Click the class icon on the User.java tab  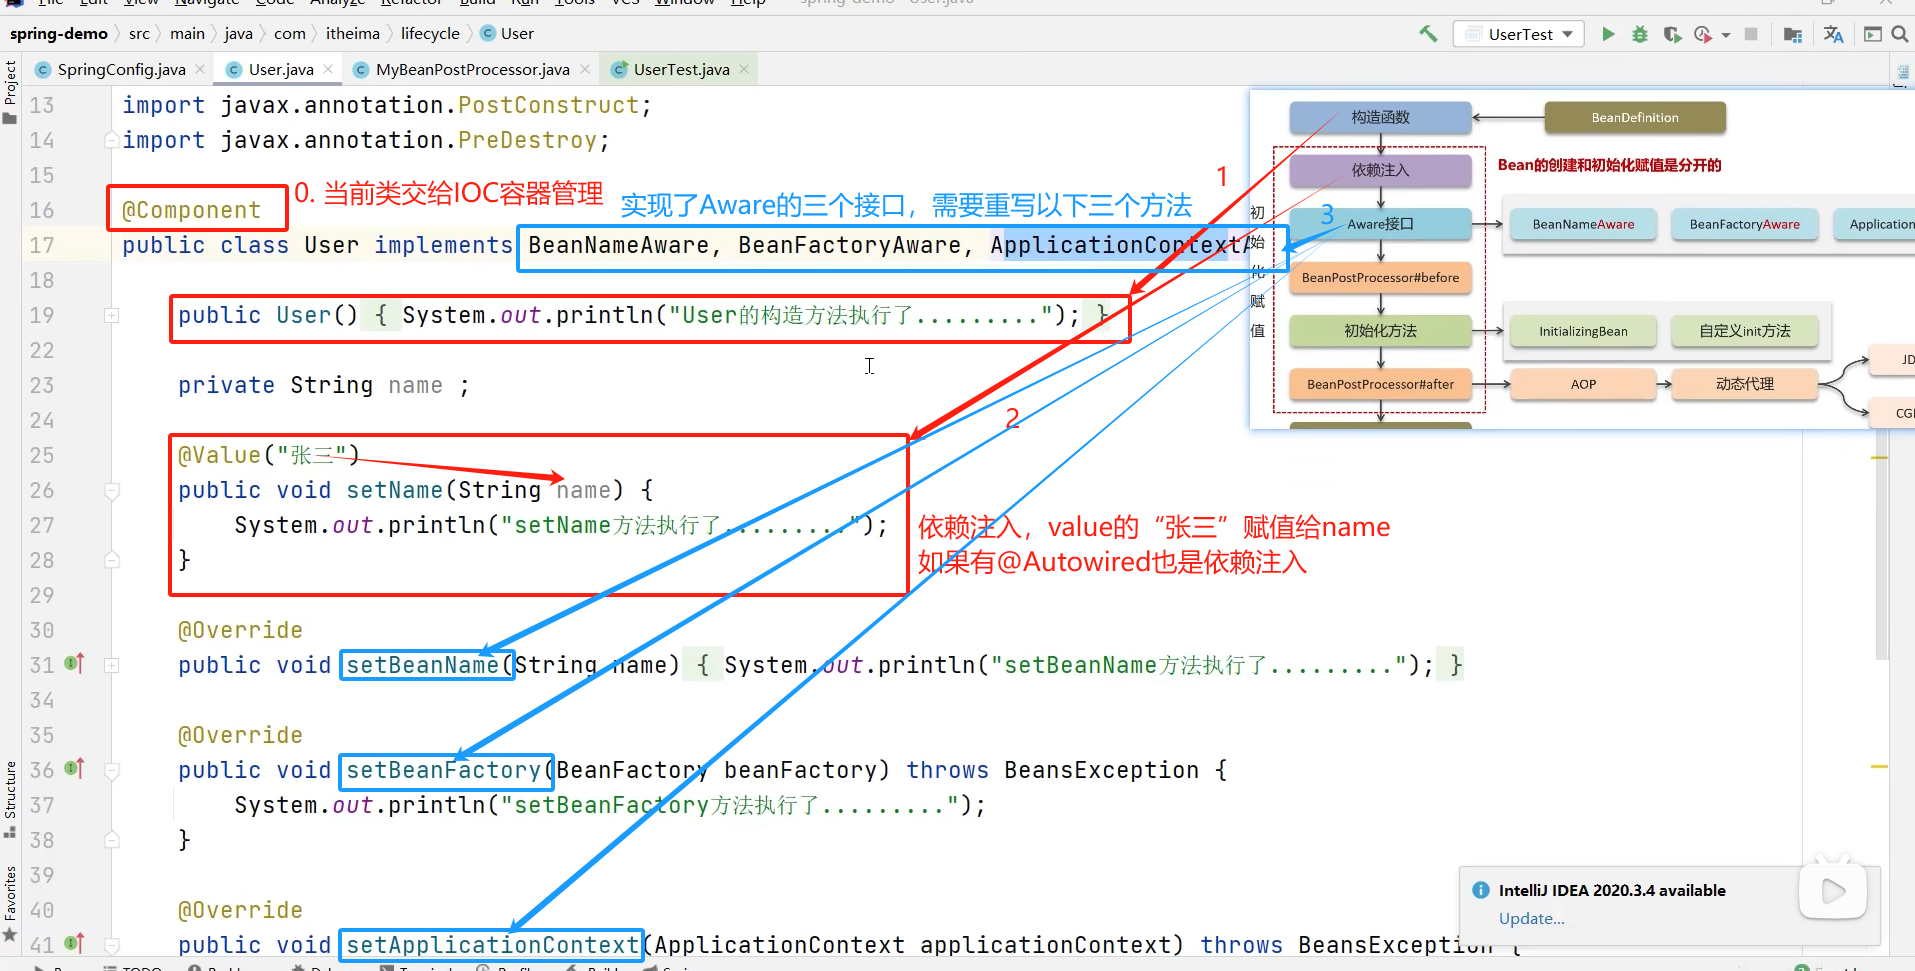coord(233,69)
